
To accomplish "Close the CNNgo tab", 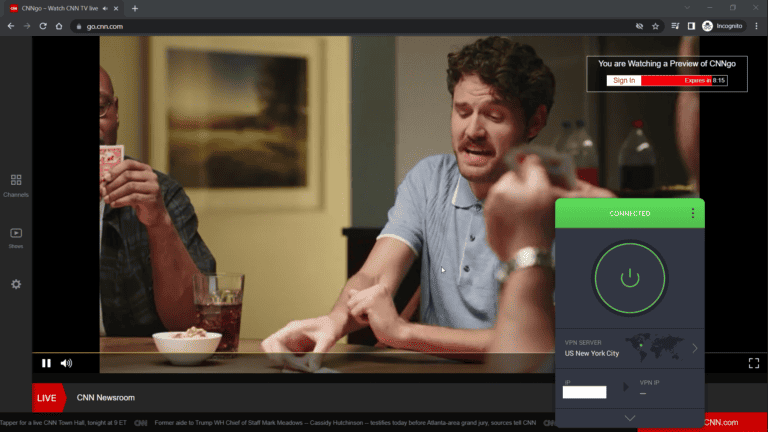I will (x=116, y=8).
